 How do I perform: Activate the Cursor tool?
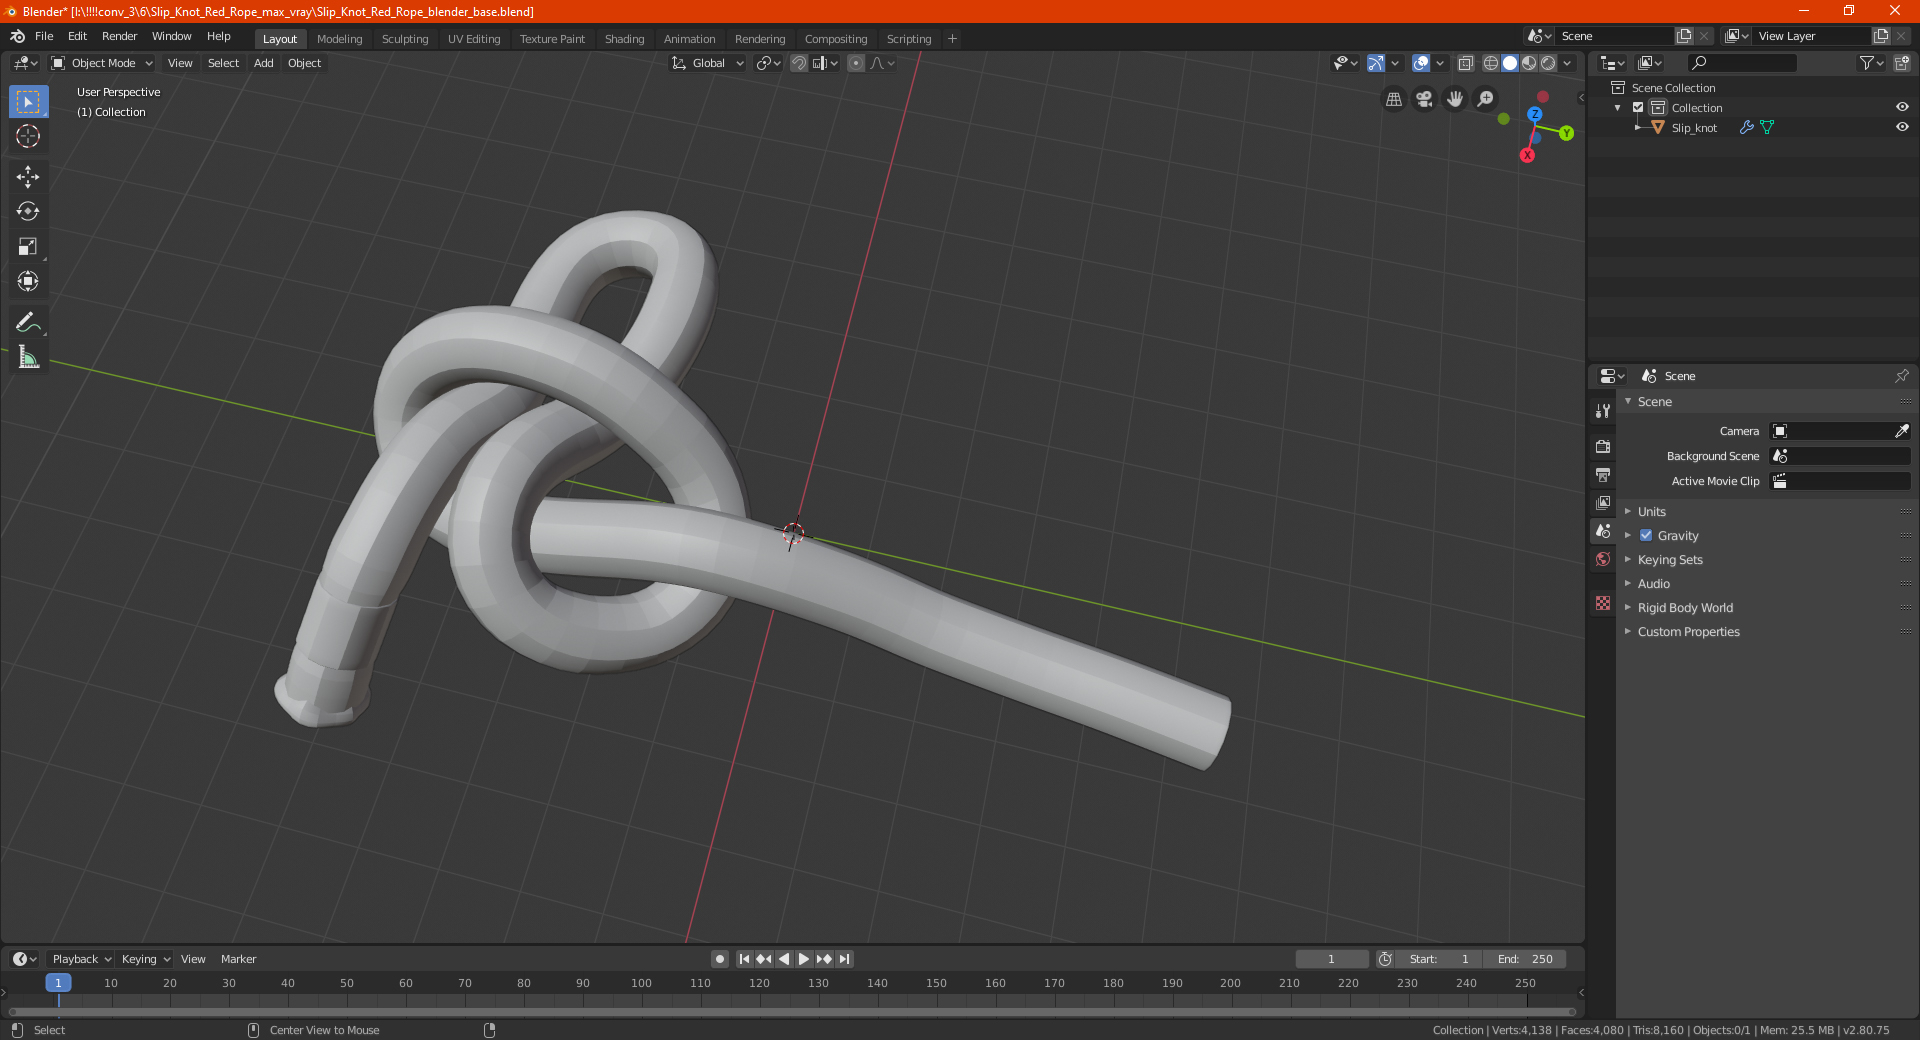[x=28, y=136]
